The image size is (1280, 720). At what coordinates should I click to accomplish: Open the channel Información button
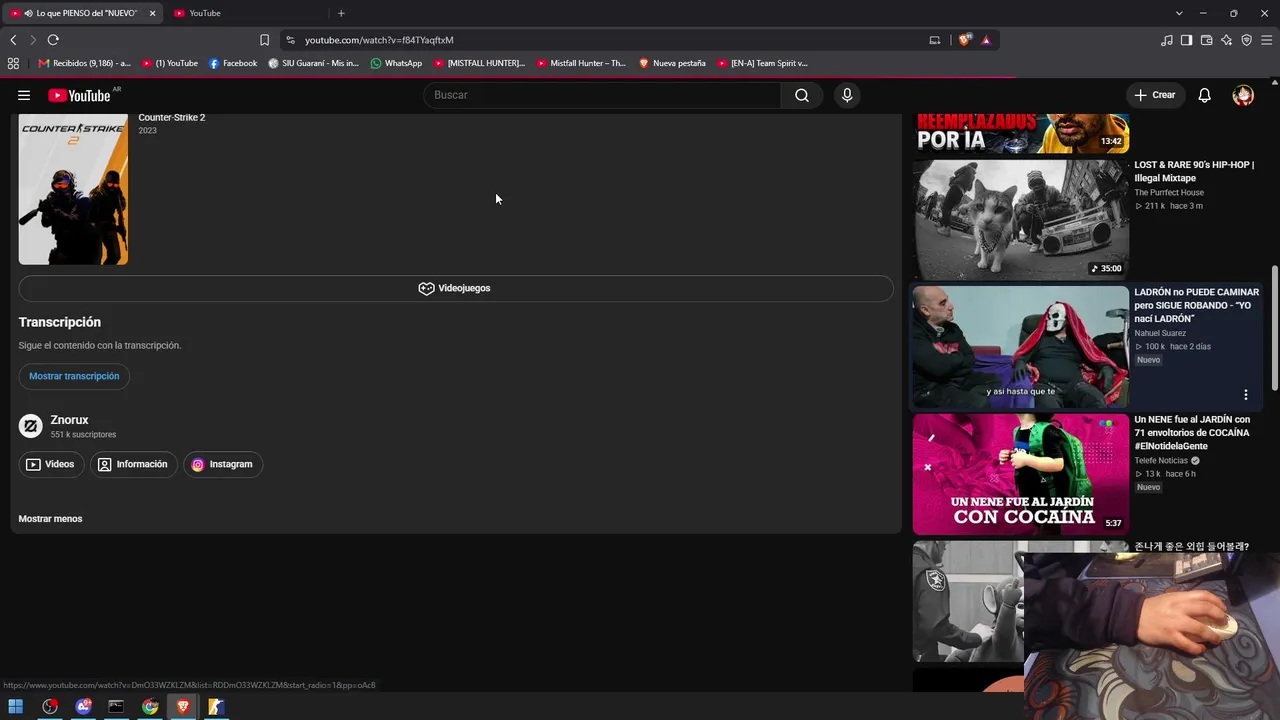point(133,464)
